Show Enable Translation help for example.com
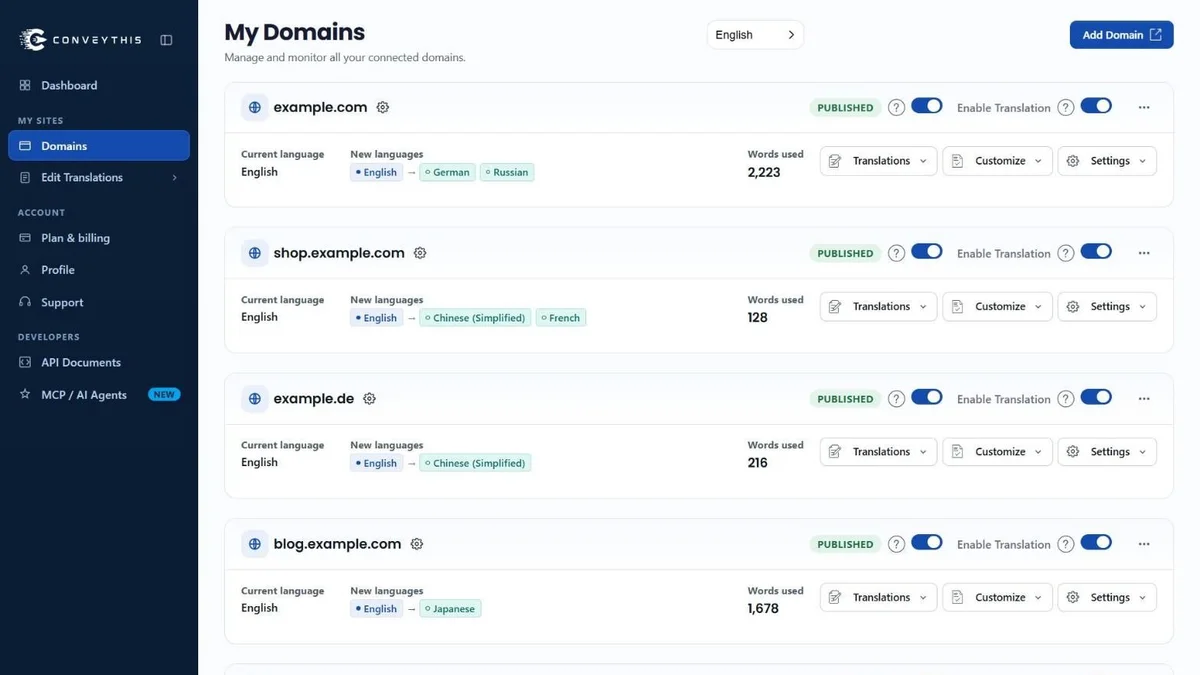 coord(1066,107)
